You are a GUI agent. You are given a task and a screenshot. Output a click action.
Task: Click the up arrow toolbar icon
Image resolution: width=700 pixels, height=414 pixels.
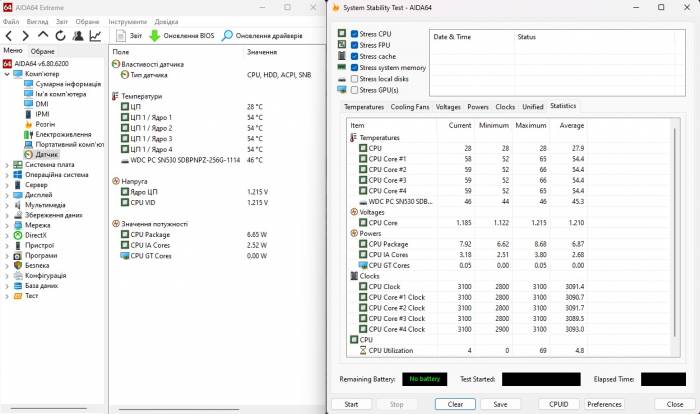pyautogui.click(x=43, y=35)
